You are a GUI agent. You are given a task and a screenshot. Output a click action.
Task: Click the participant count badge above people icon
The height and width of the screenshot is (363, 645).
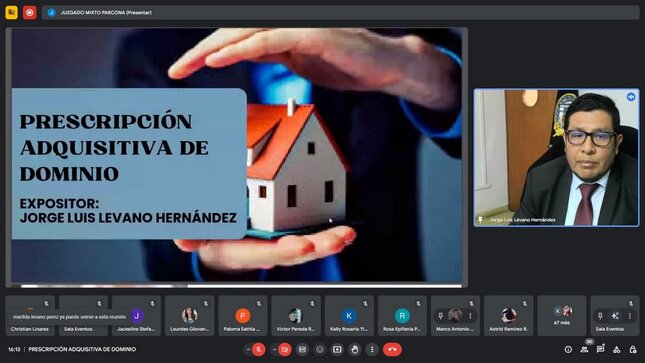(x=589, y=342)
